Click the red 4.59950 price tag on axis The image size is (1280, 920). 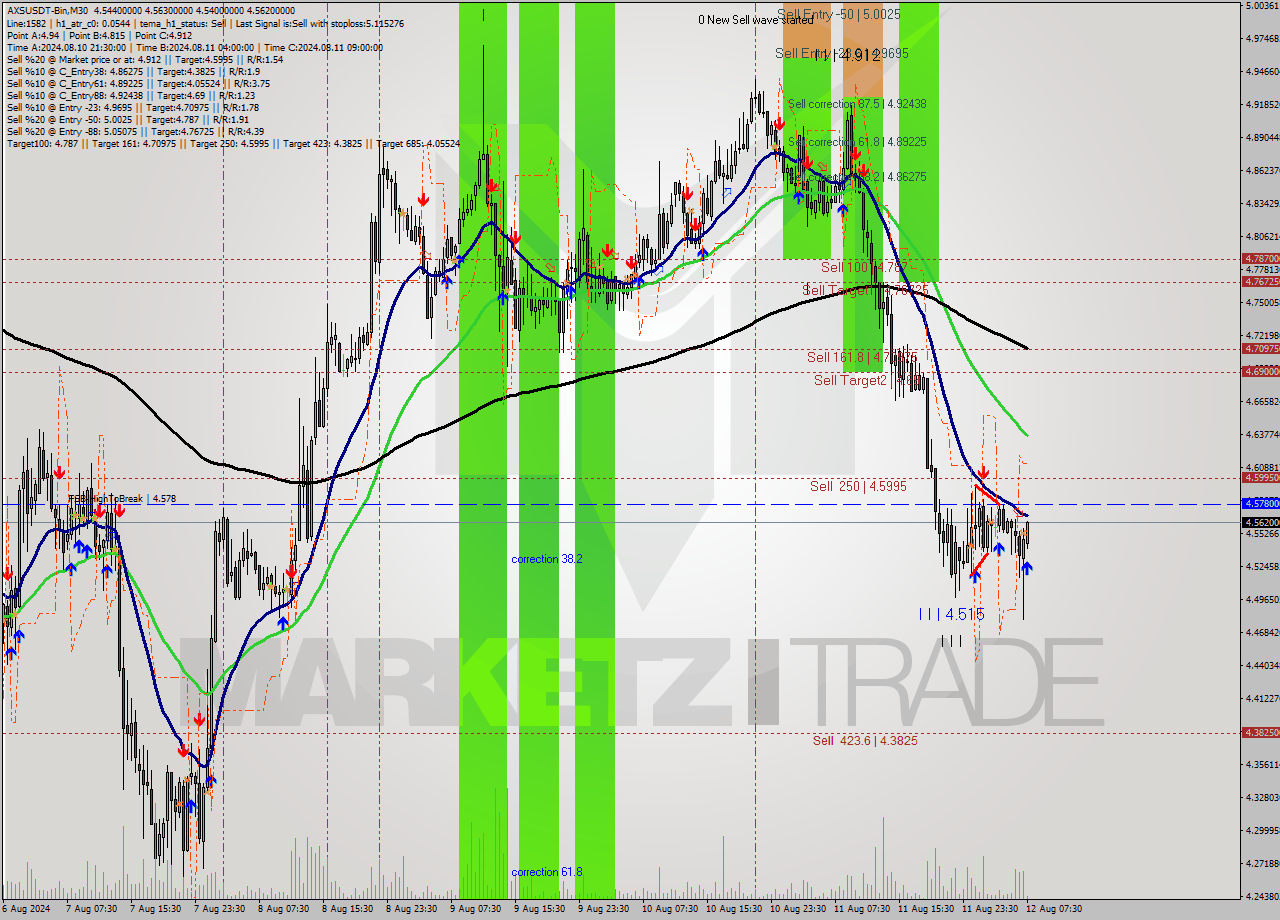pos(1260,478)
